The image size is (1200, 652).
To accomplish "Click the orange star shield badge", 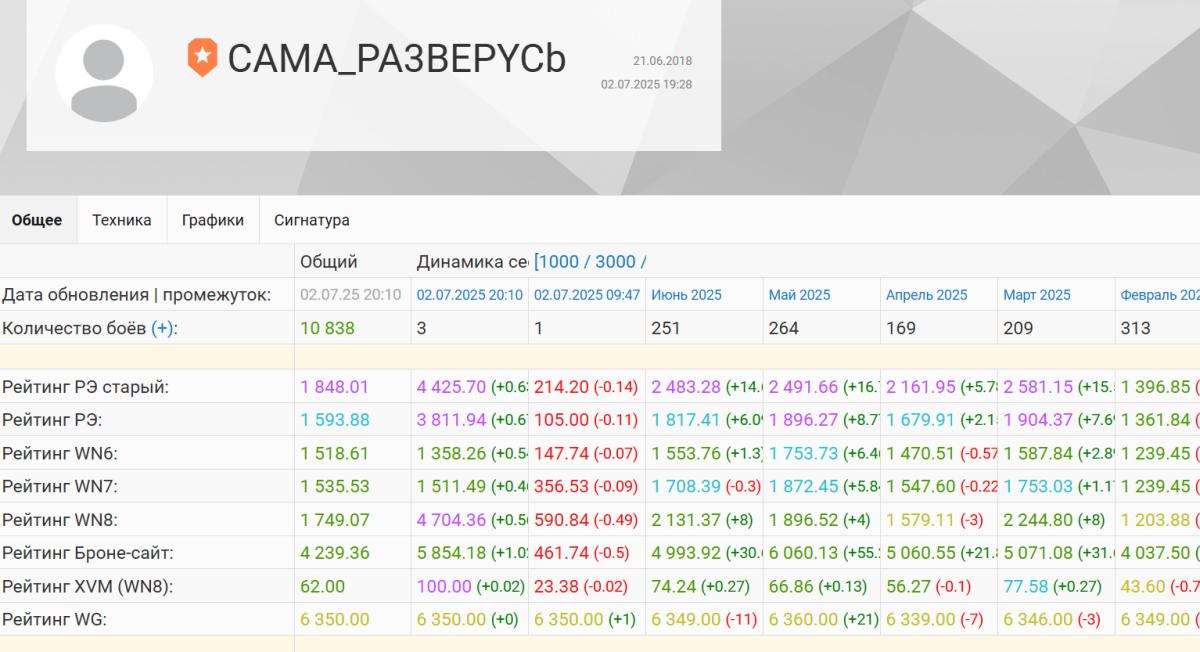I will tap(202, 58).
